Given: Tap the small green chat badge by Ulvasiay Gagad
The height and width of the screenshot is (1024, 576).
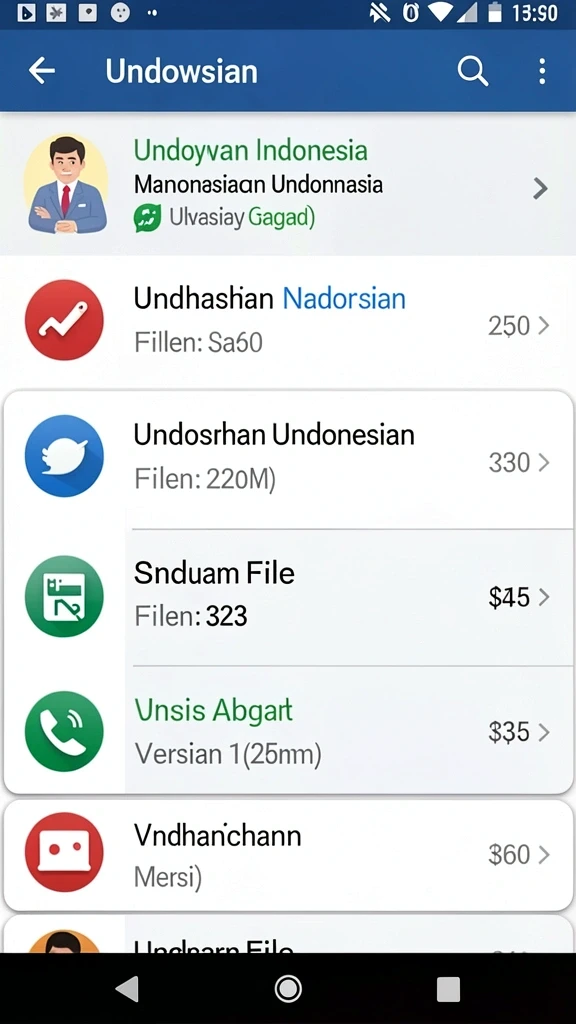Looking at the screenshot, I should [148, 218].
